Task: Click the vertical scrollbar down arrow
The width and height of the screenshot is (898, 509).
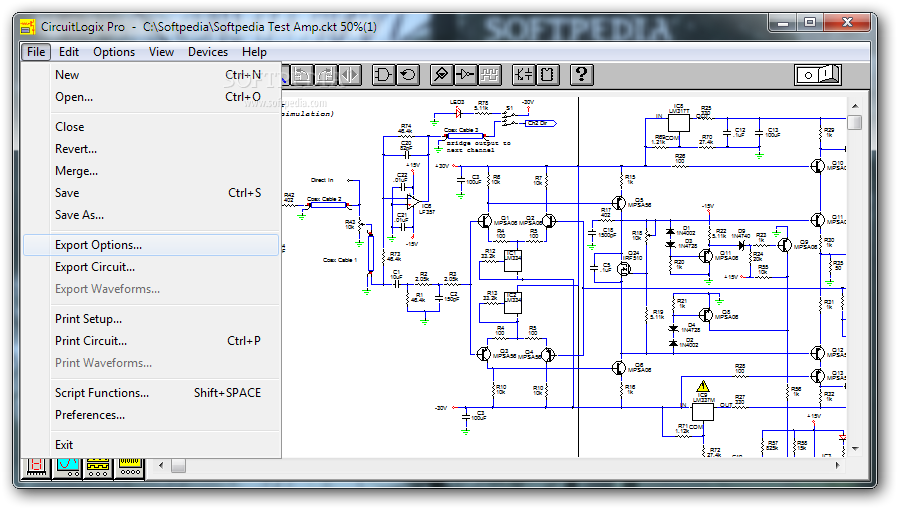Action: point(854,449)
